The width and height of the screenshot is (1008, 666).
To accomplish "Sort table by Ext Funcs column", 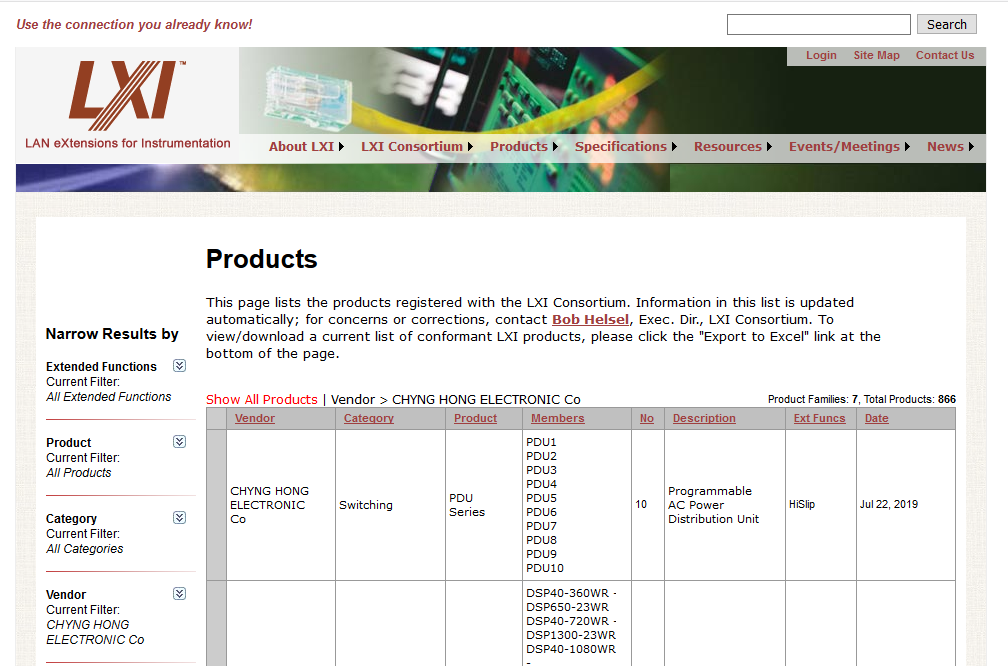I will [x=819, y=418].
